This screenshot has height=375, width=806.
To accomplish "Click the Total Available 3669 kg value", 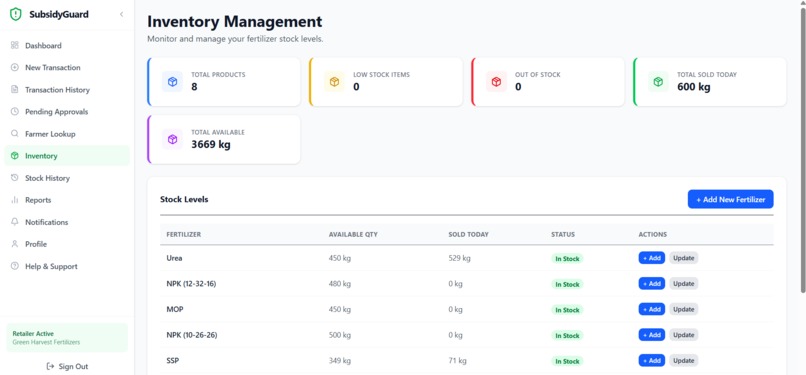I will 211,145.
